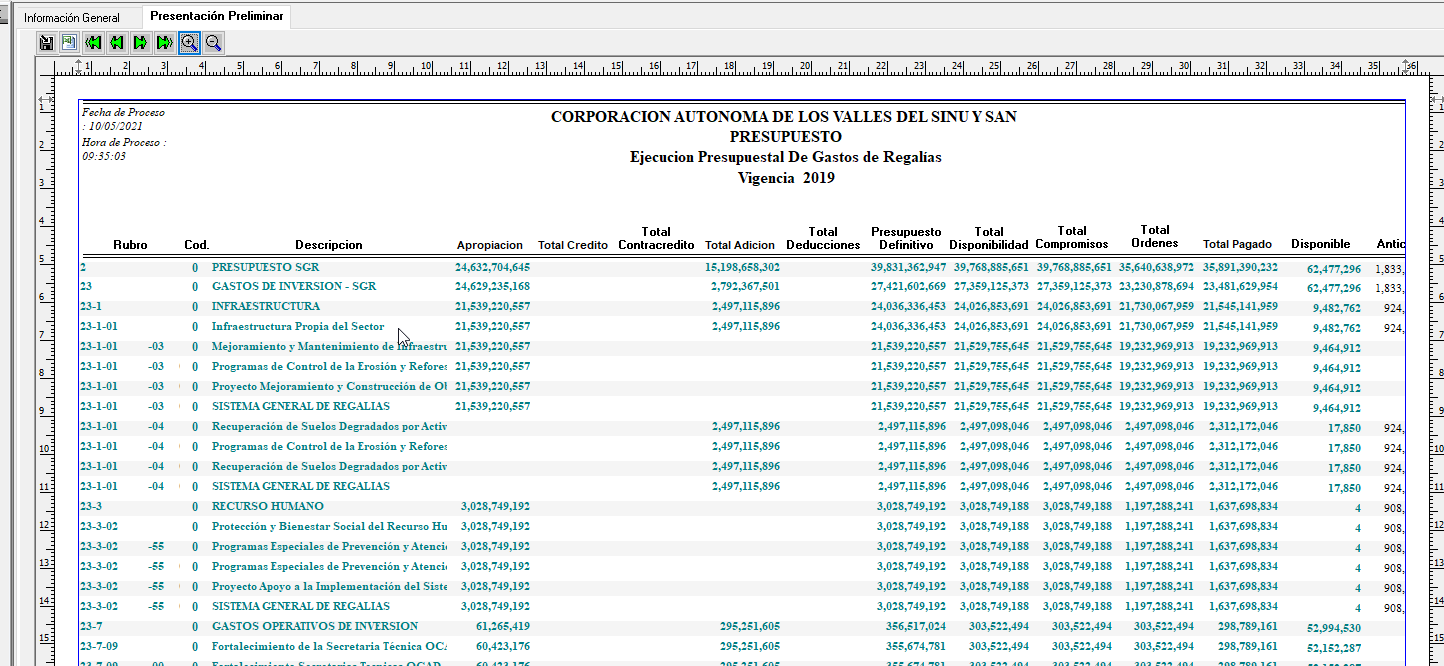Zoom out of the preview

click(x=213, y=42)
